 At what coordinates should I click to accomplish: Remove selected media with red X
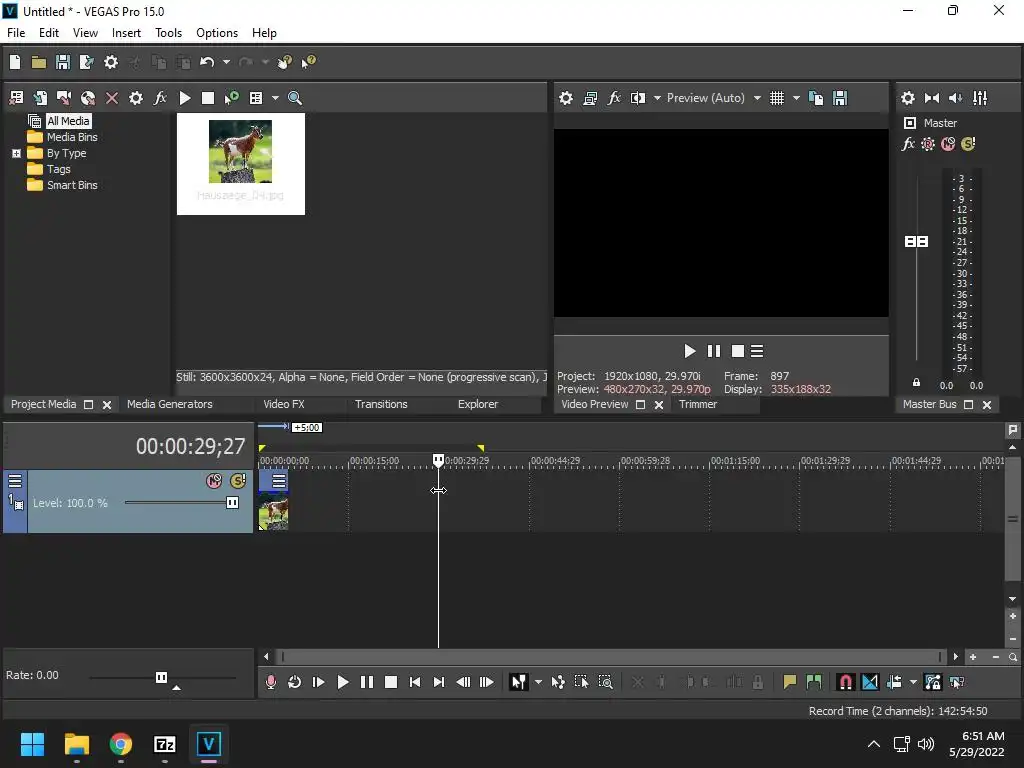[x=112, y=98]
